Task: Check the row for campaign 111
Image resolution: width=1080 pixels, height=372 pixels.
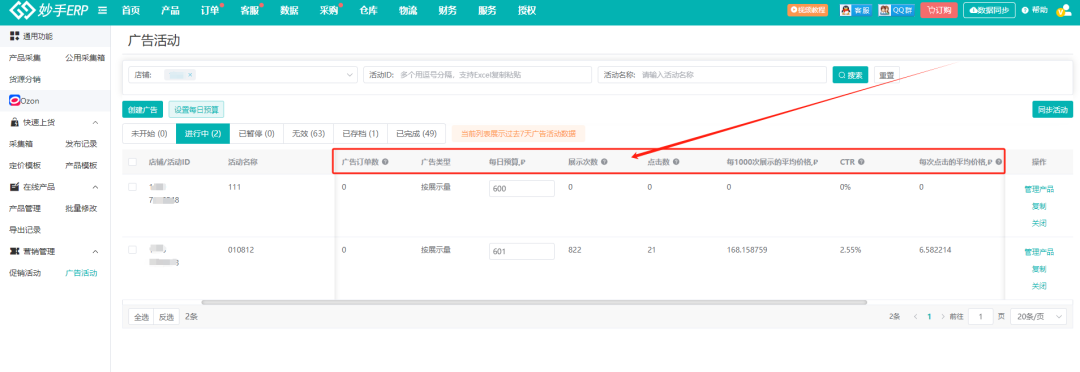Action: coord(132,187)
